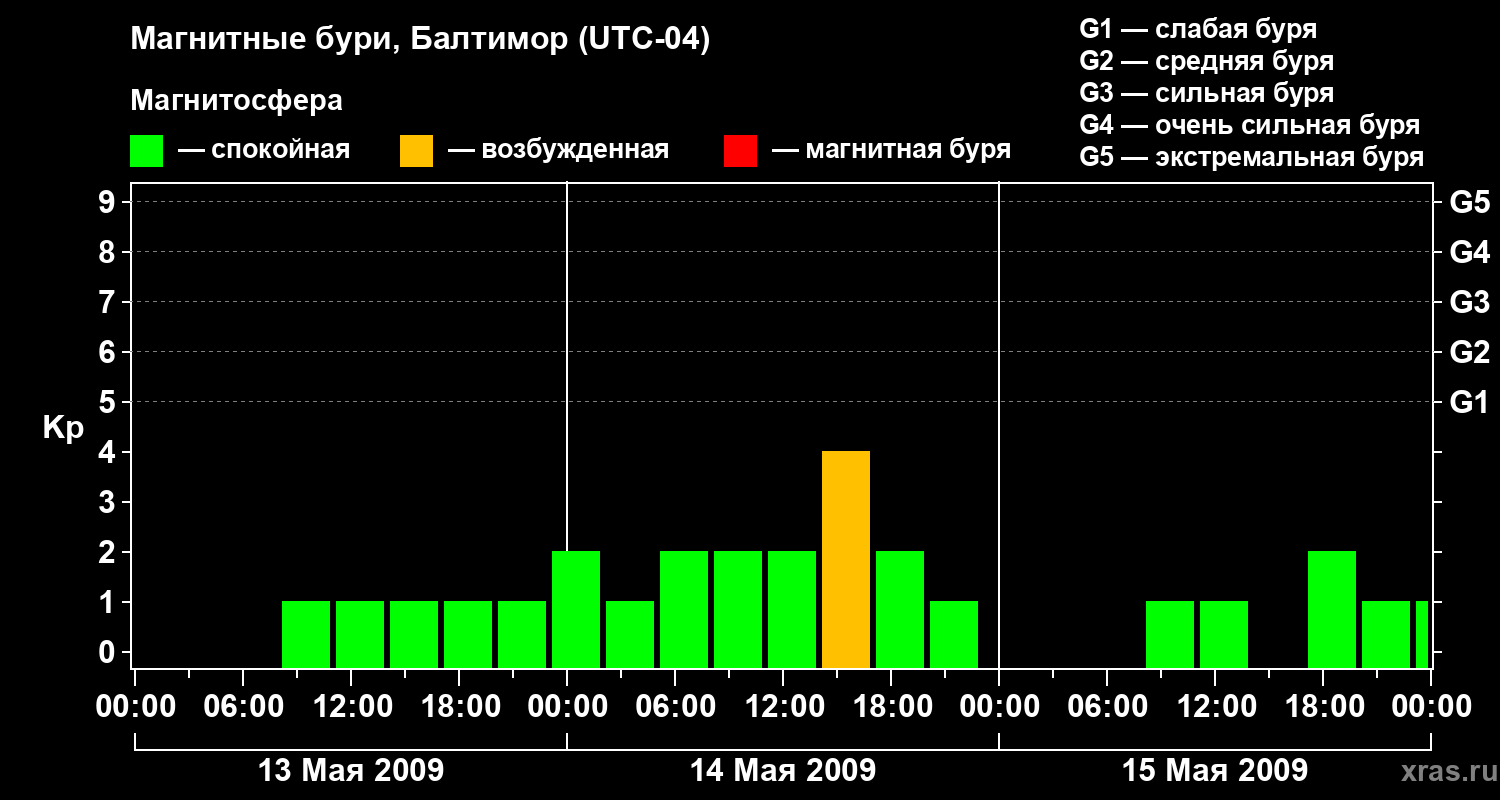The image size is (1500, 800).
Task: Click the 'G5' label on the right axis
Action: pos(1469,202)
